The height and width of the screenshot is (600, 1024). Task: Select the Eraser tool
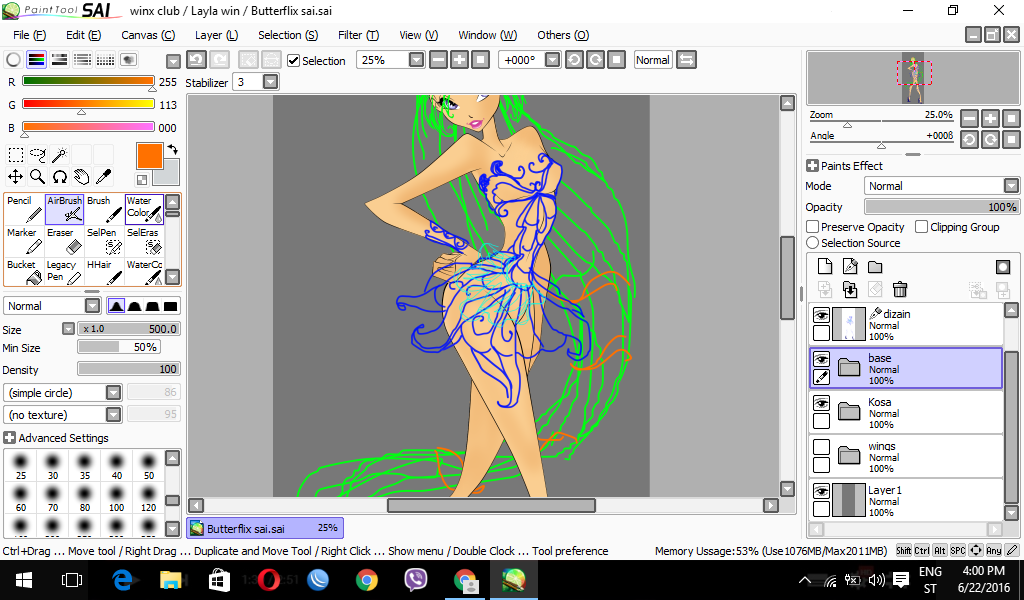tap(64, 241)
